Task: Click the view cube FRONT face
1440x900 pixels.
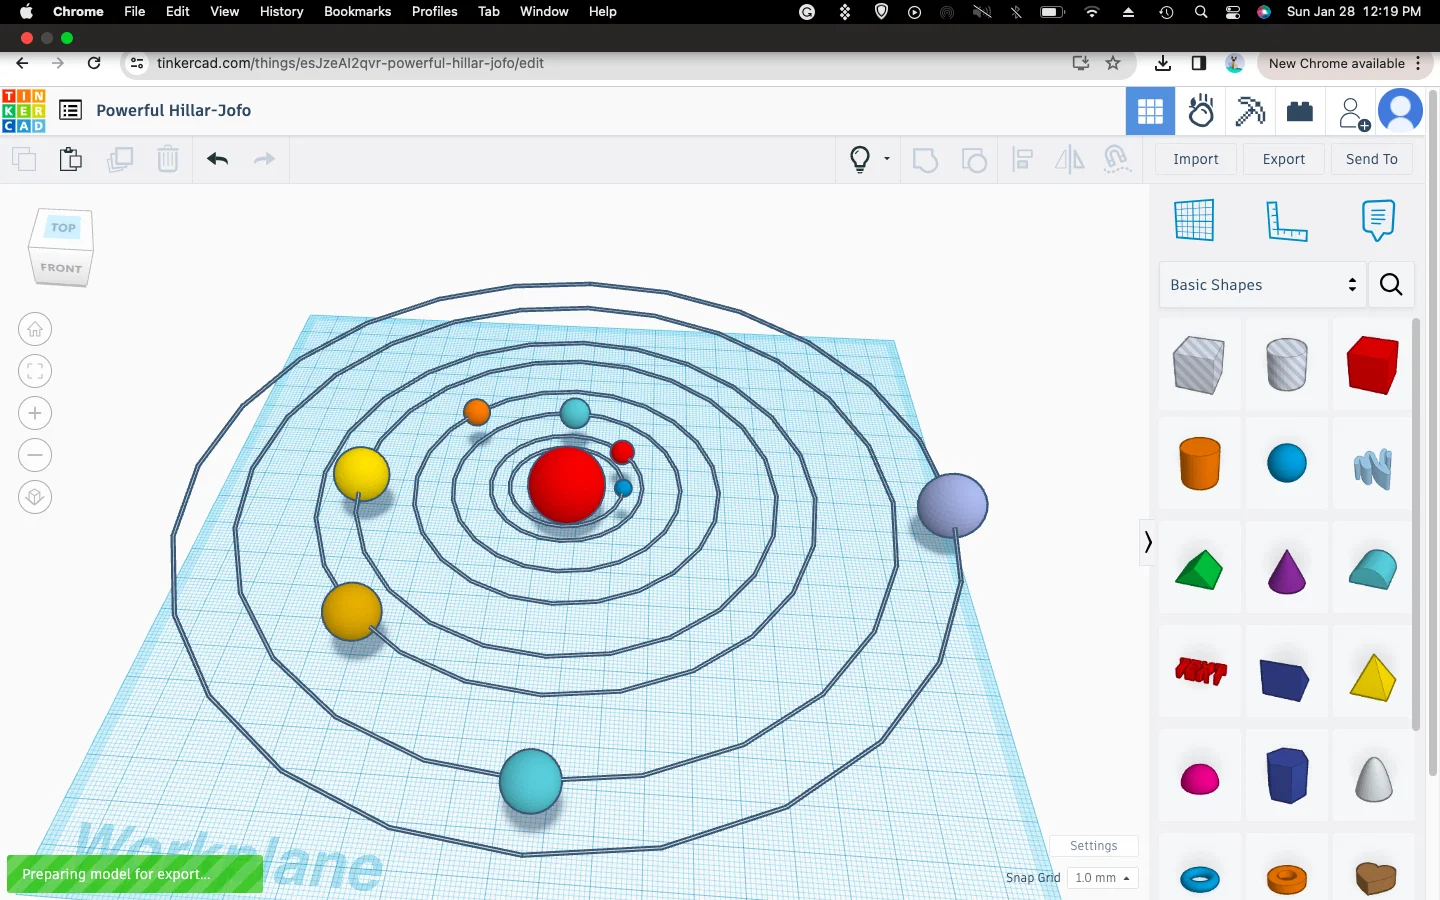Action: point(61,268)
